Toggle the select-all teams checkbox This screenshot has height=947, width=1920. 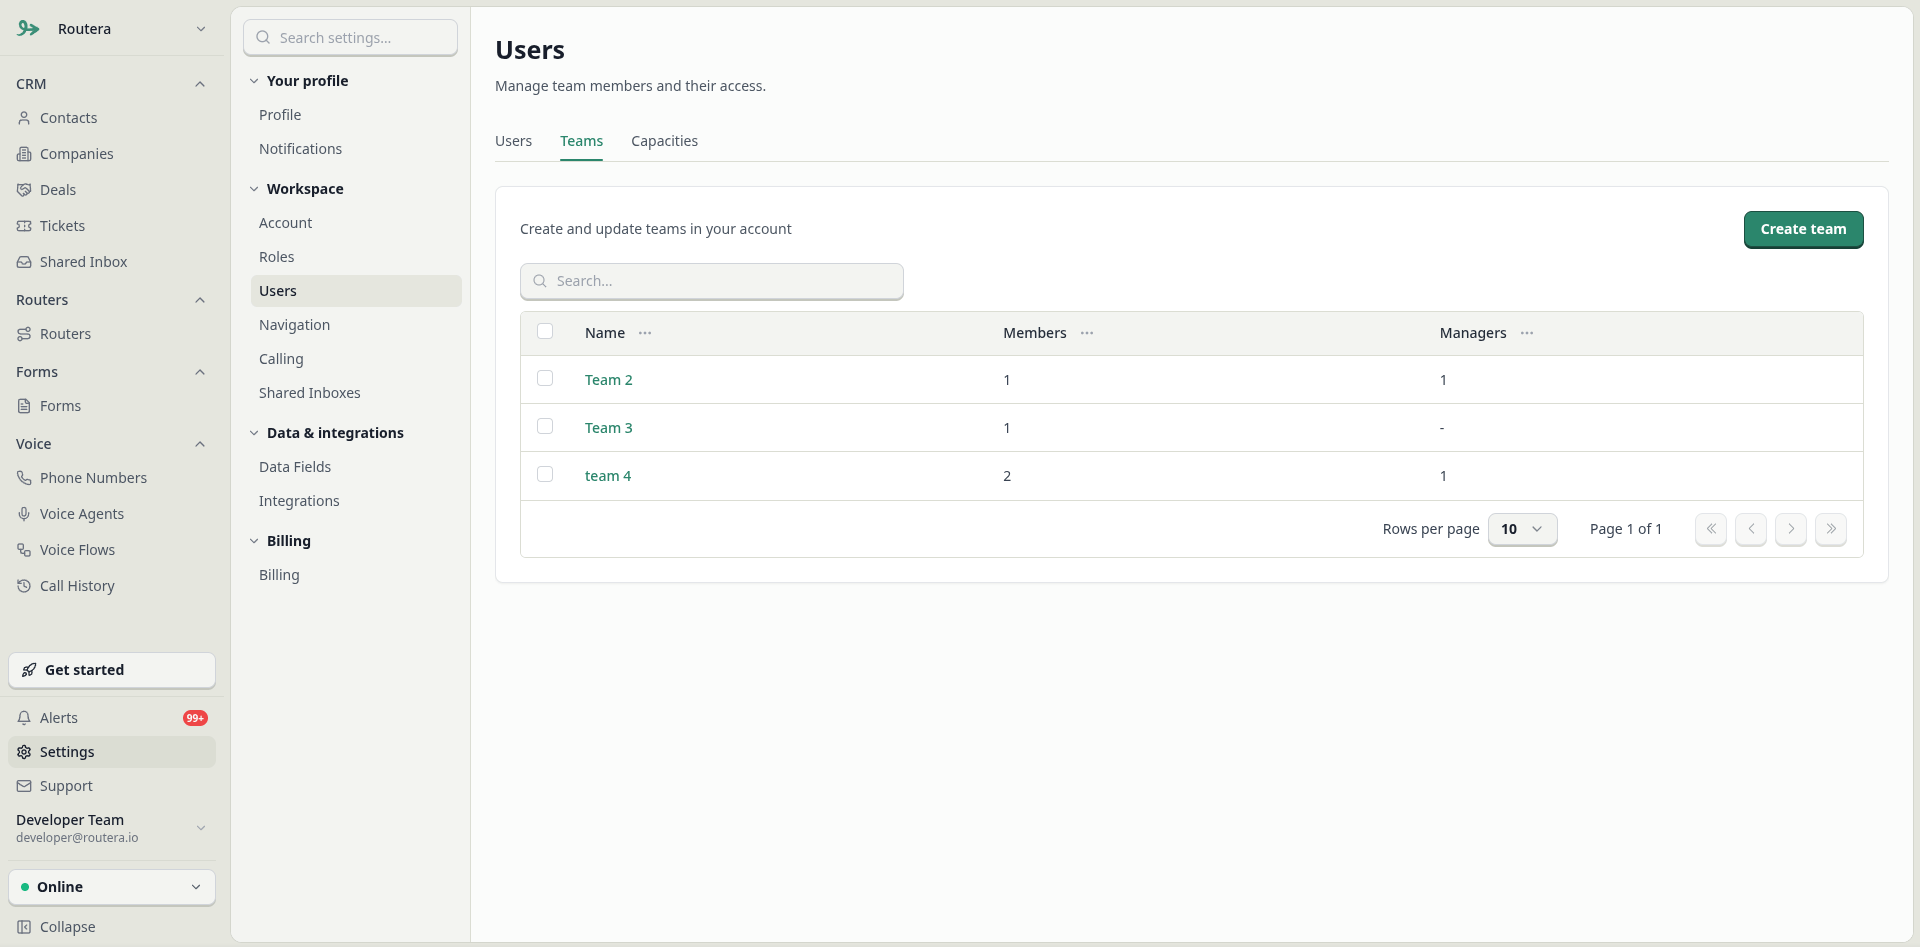pyautogui.click(x=545, y=331)
